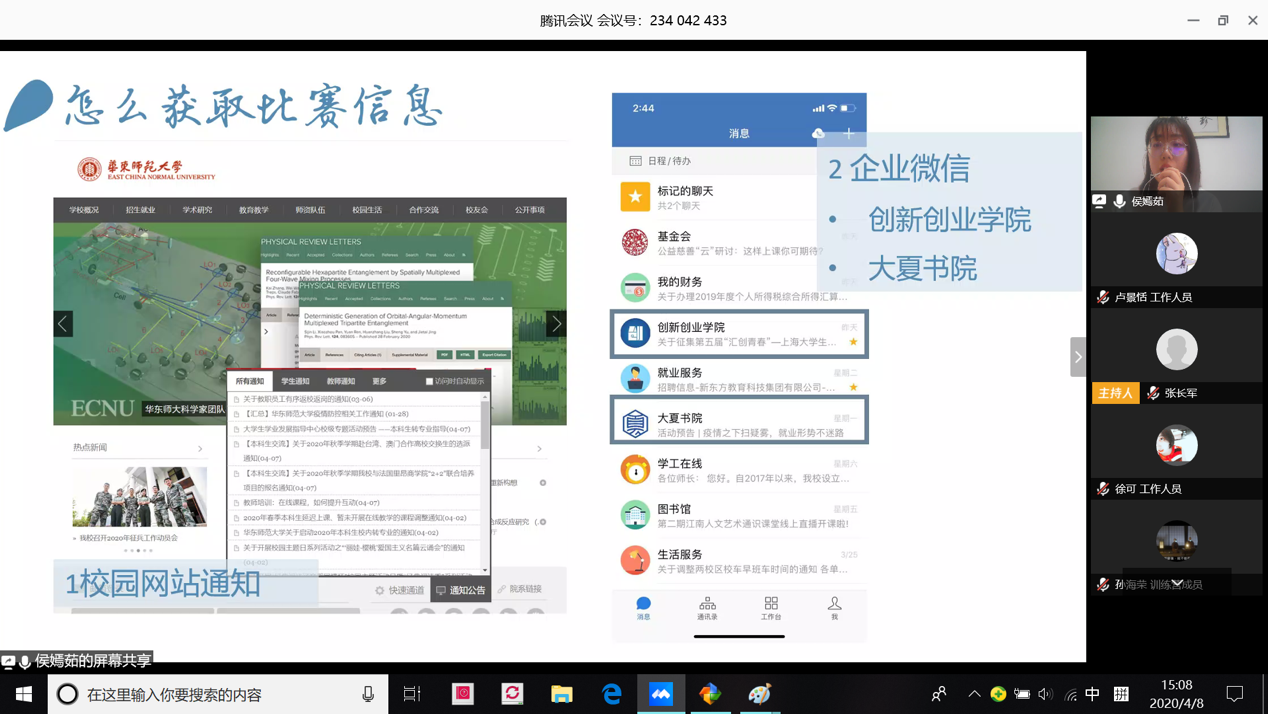
Task: Switch to the 学生通知 tab
Action: [x=295, y=381]
